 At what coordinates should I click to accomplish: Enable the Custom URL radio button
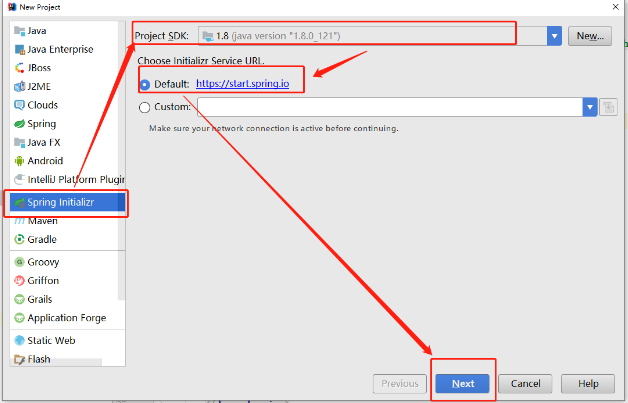coord(145,107)
